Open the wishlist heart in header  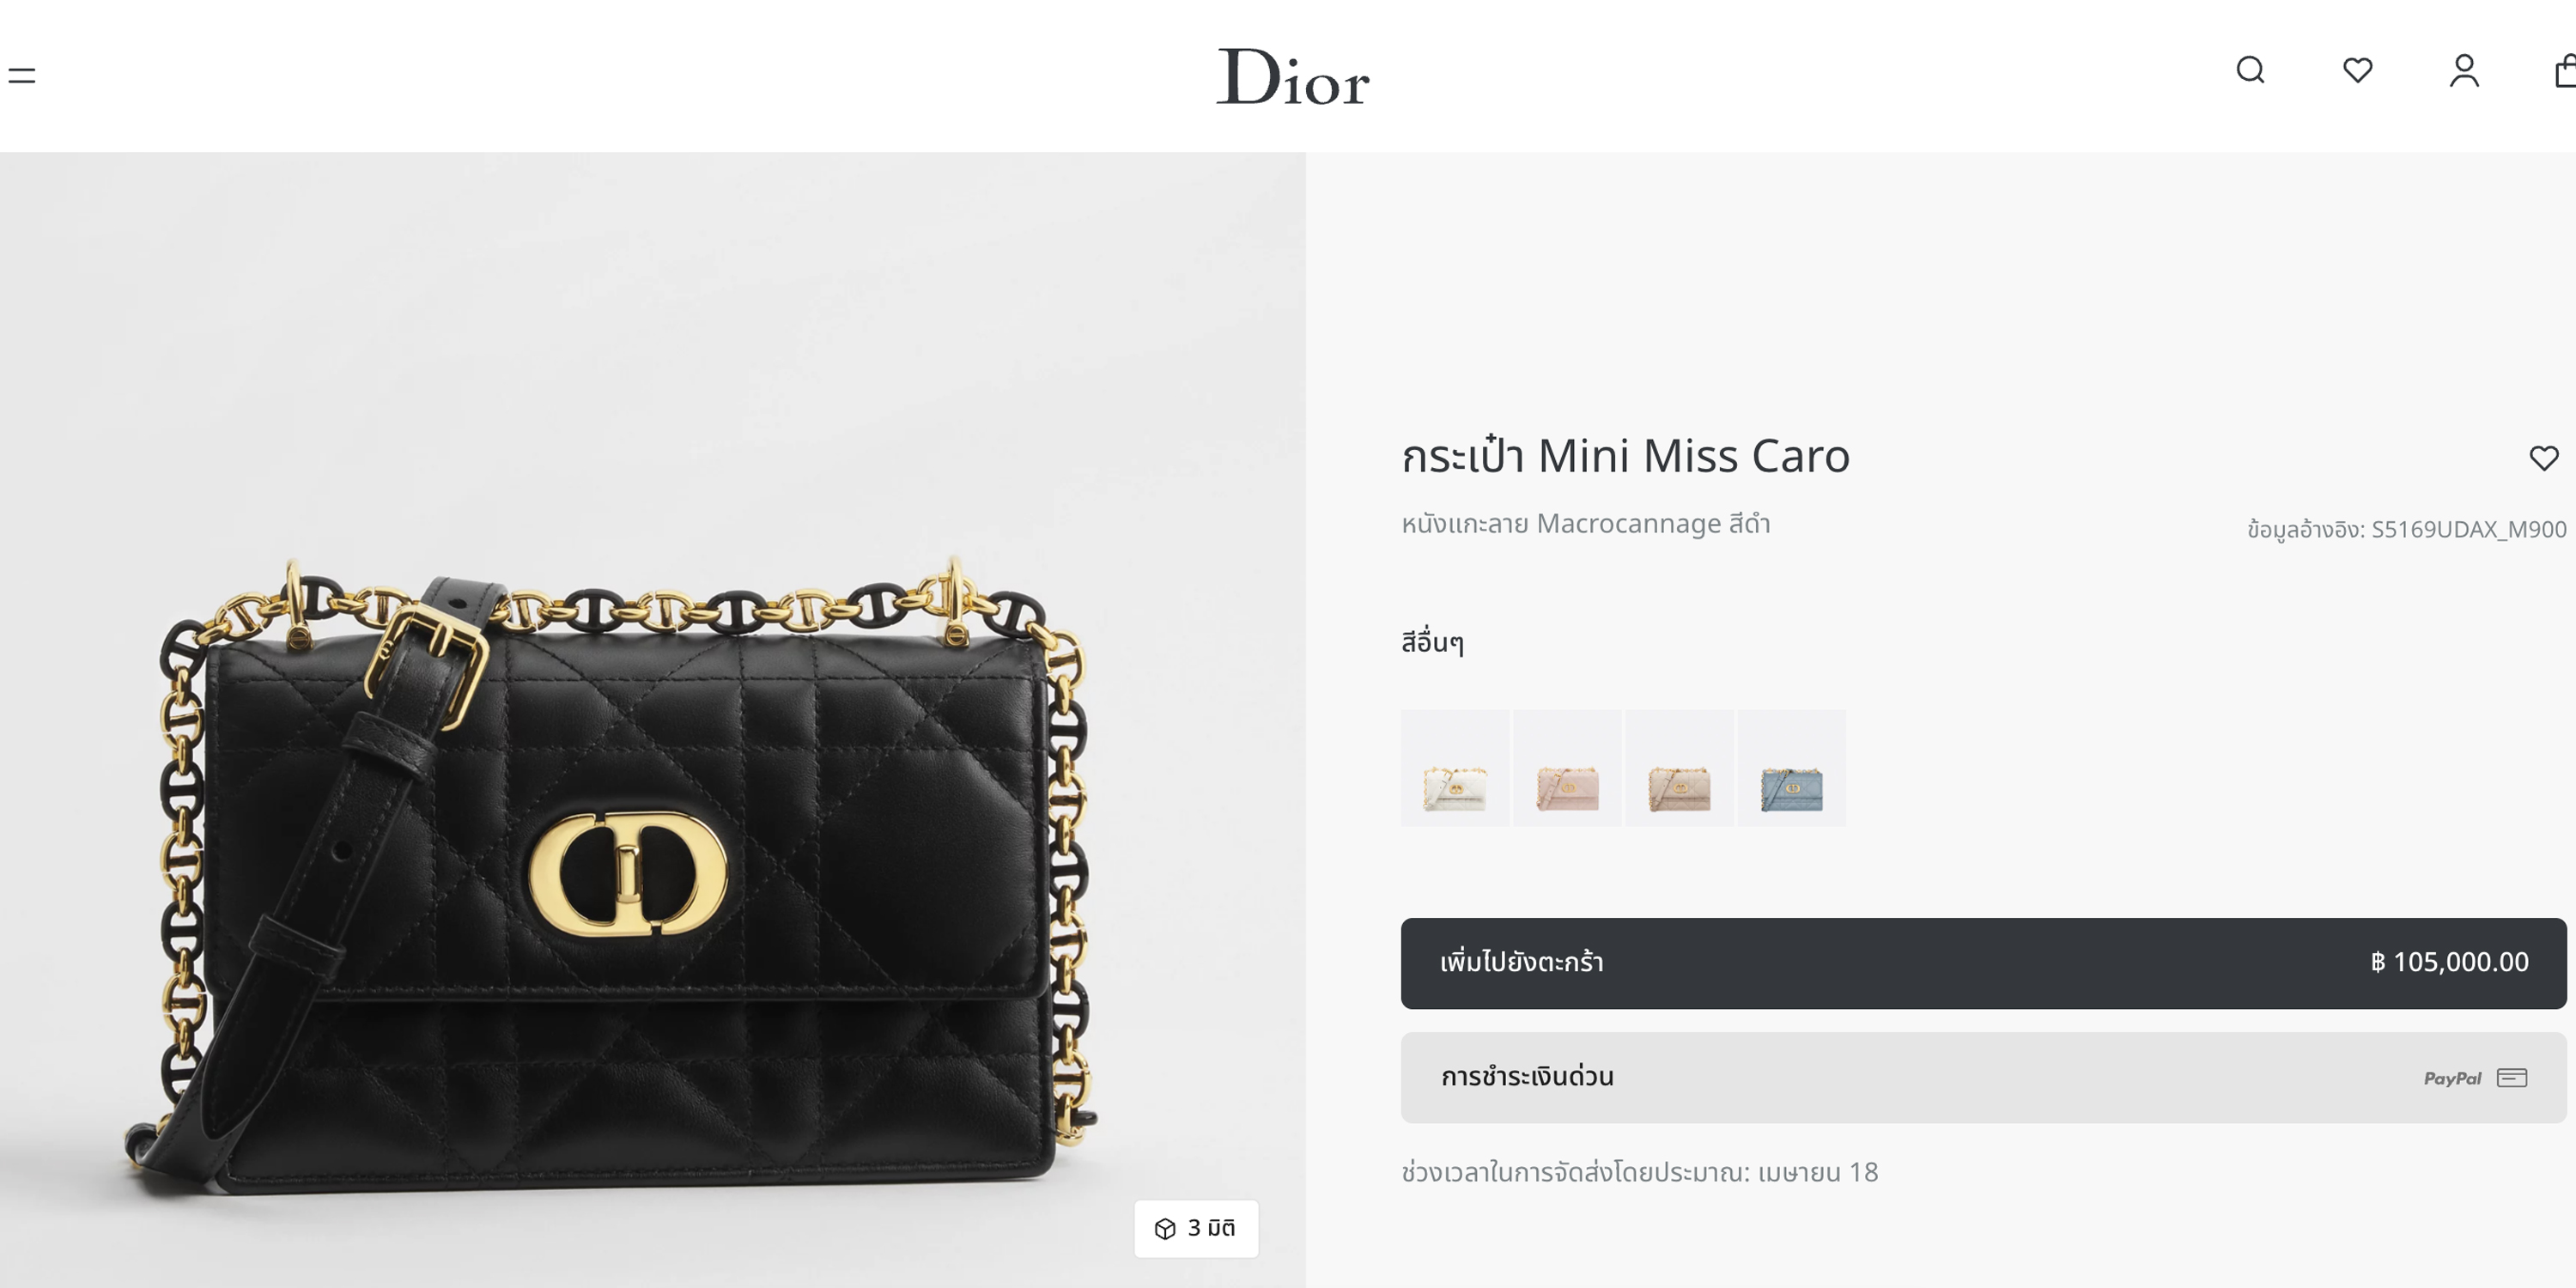click(x=2357, y=70)
